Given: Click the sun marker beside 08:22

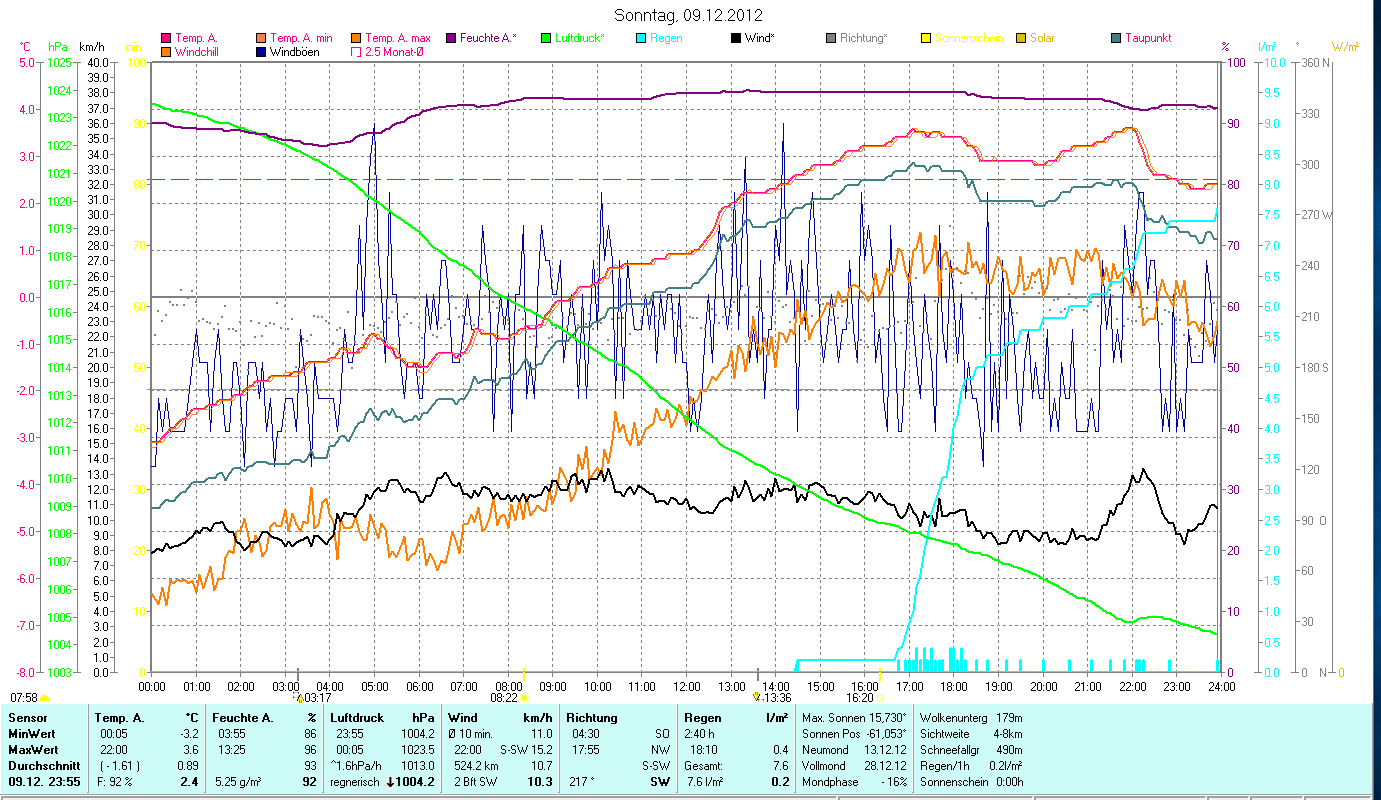Looking at the screenshot, I should (524, 697).
